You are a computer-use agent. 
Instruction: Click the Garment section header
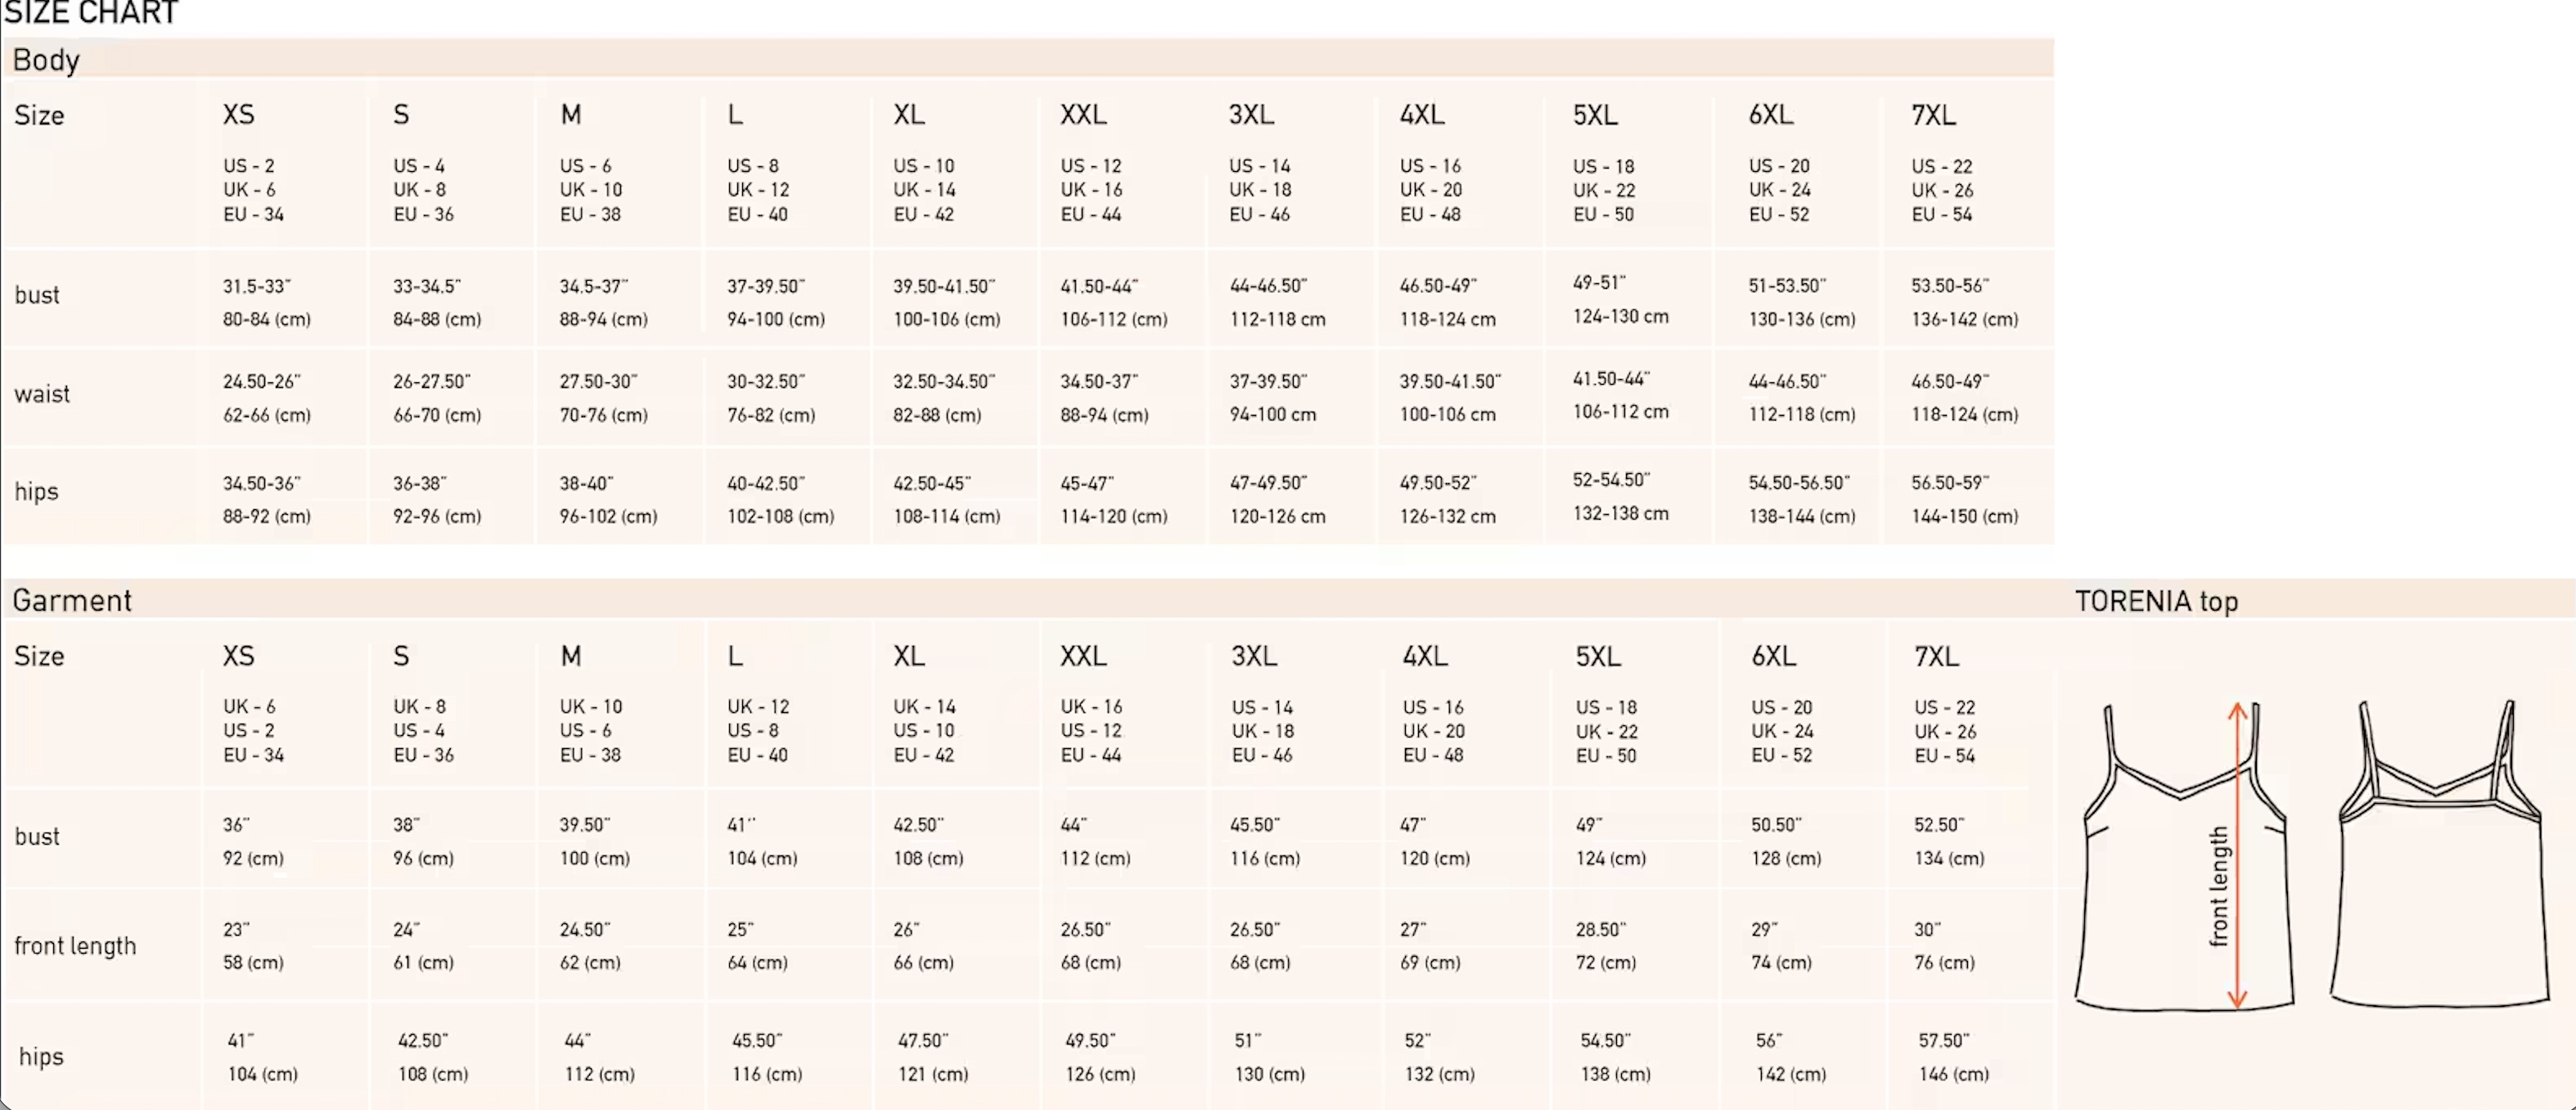pos(72,600)
